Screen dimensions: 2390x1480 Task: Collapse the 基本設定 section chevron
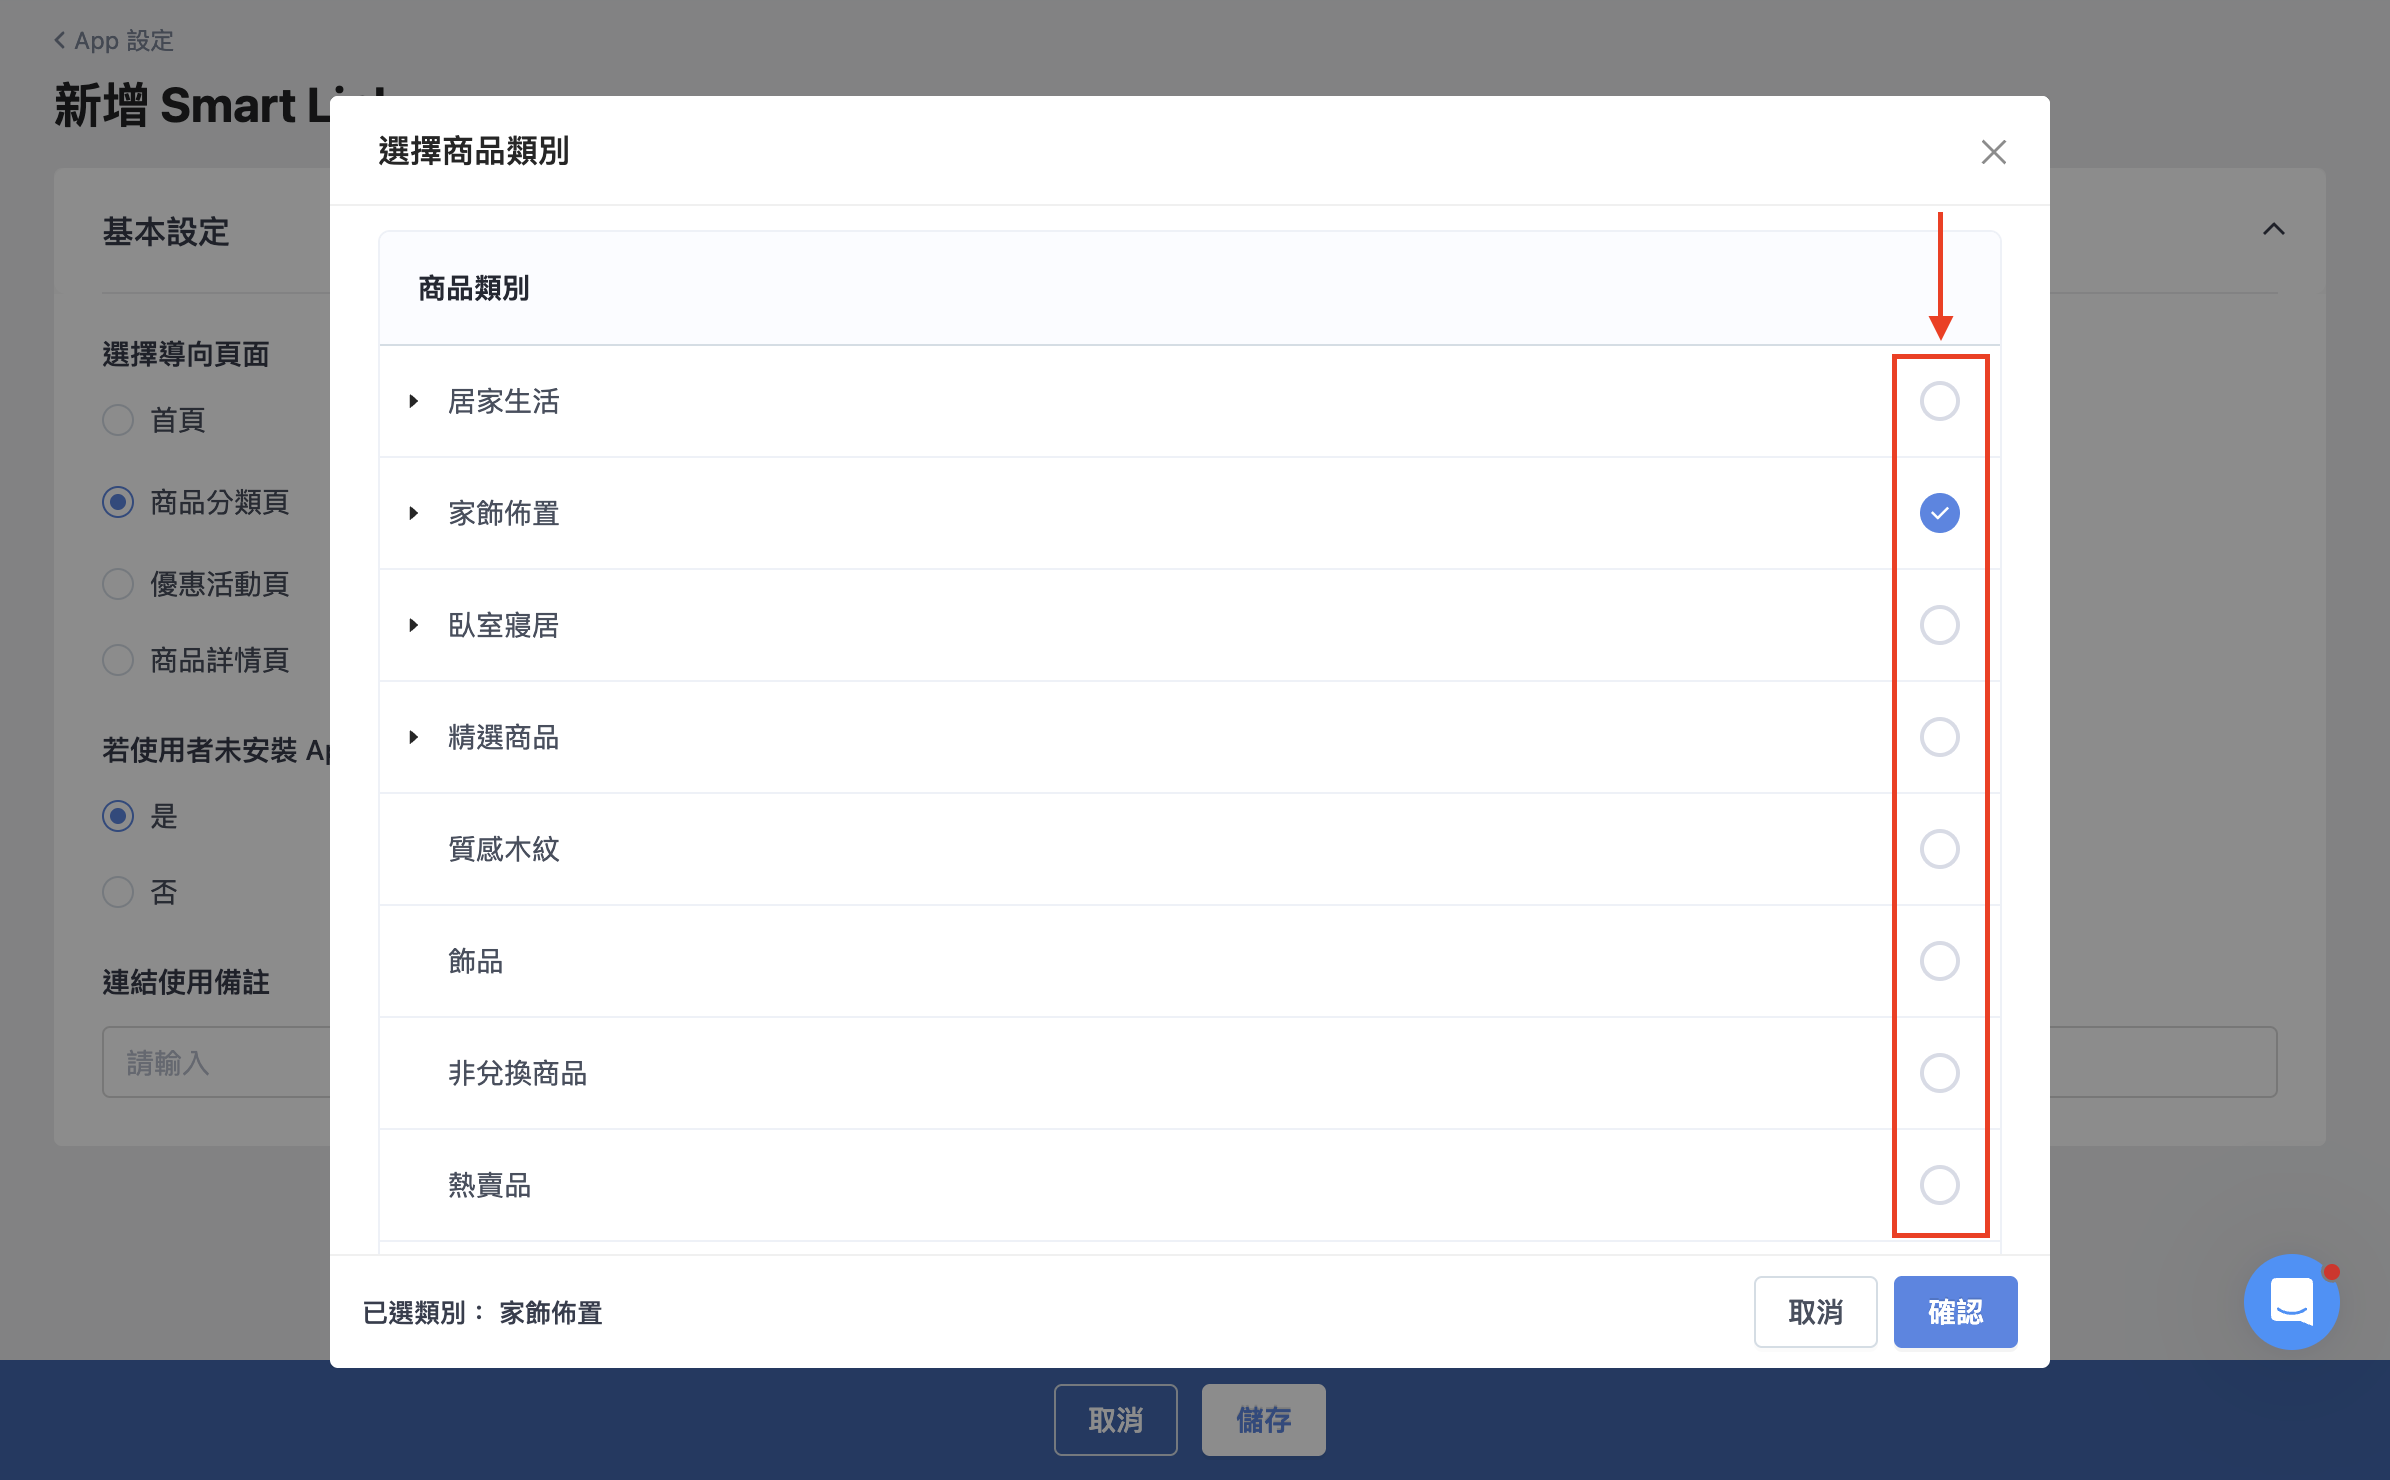click(2273, 229)
